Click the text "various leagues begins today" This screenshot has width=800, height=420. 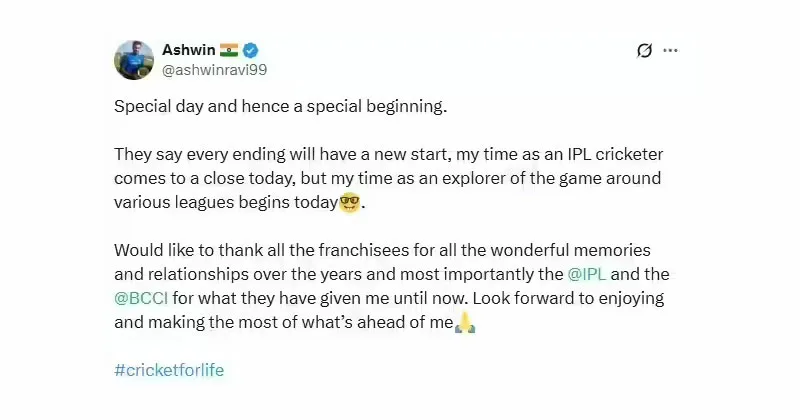[x=226, y=203]
